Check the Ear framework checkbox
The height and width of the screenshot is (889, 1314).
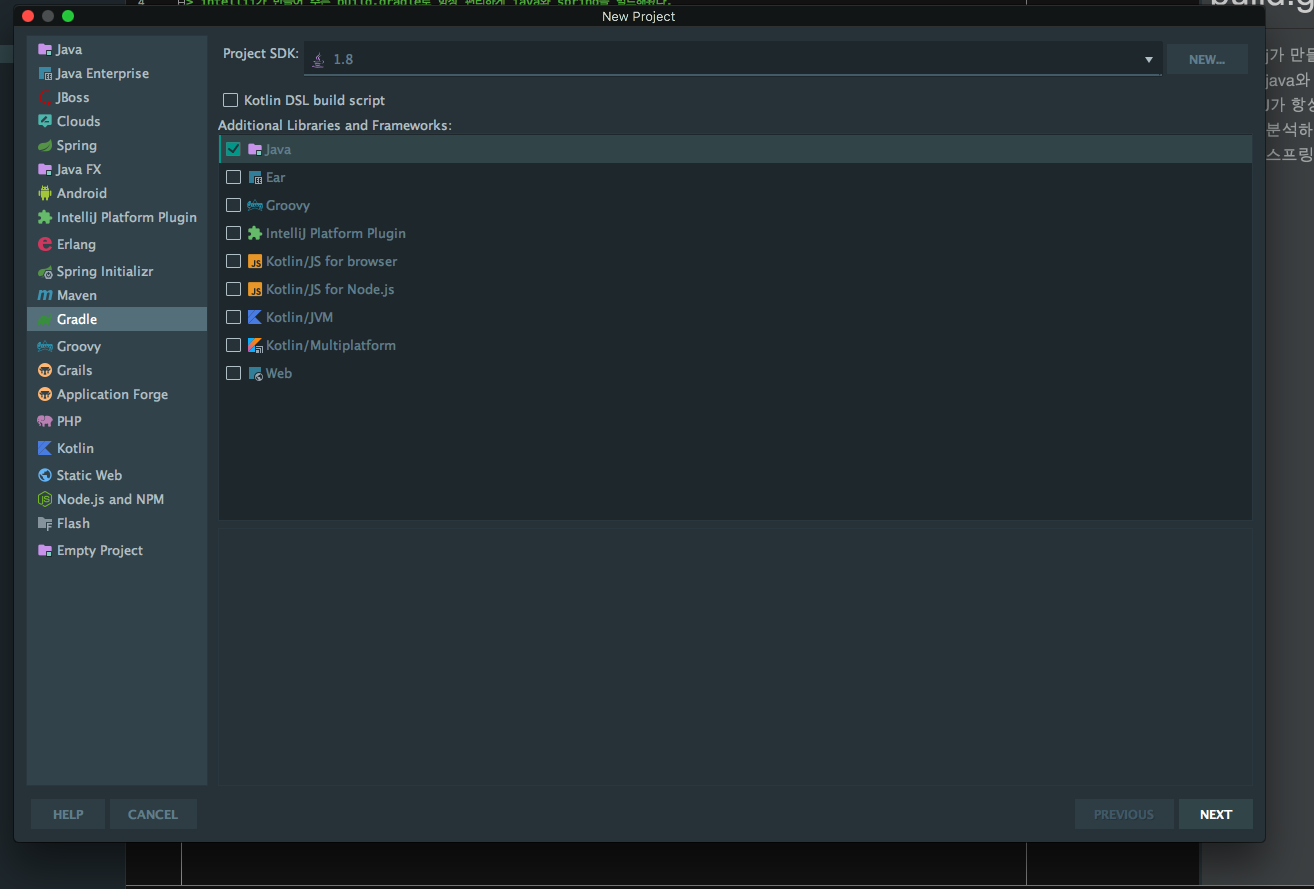tap(233, 177)
